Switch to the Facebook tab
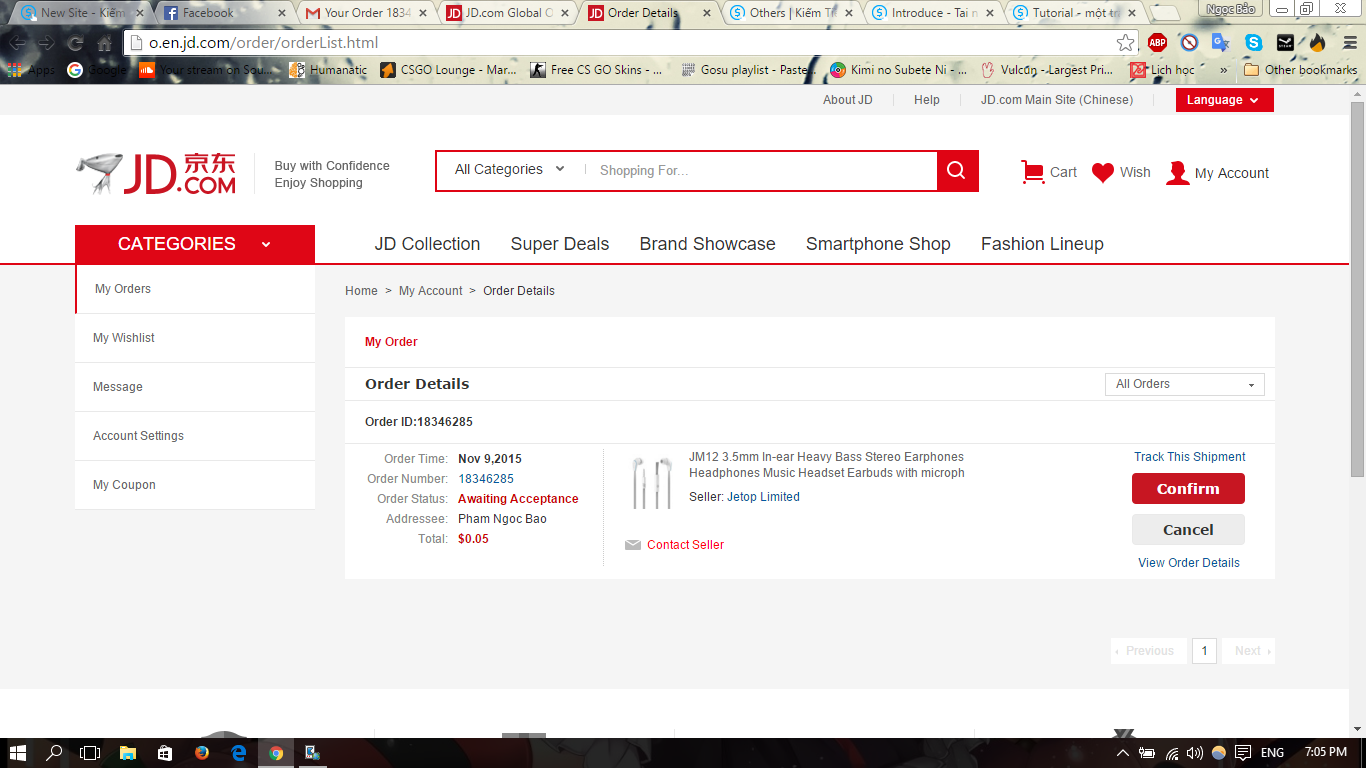 tap(226, 13)
